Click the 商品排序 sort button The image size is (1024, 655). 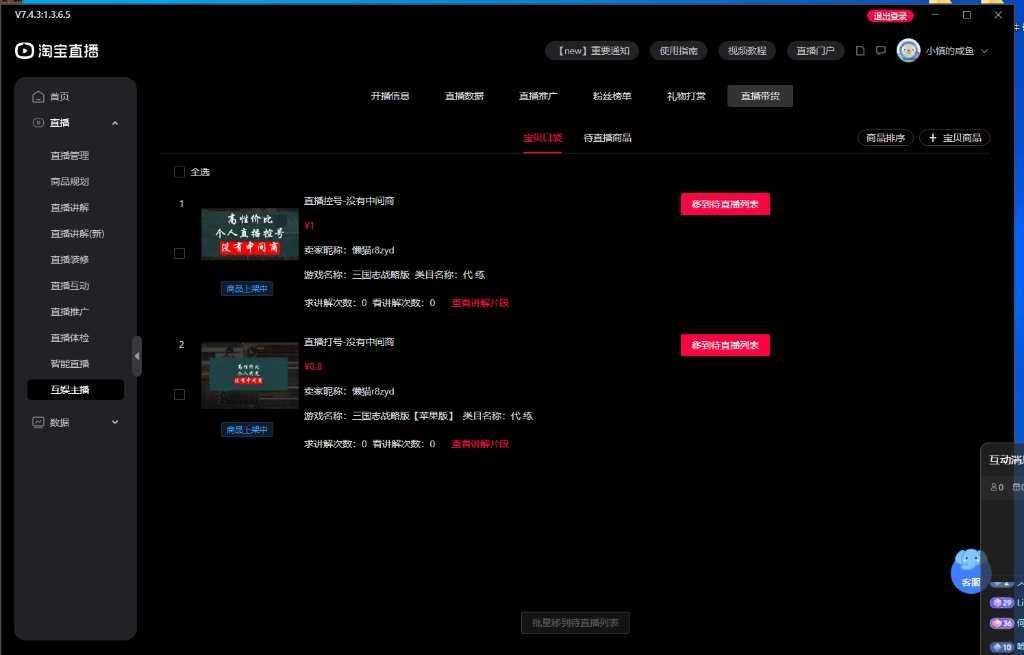[886, 138]
